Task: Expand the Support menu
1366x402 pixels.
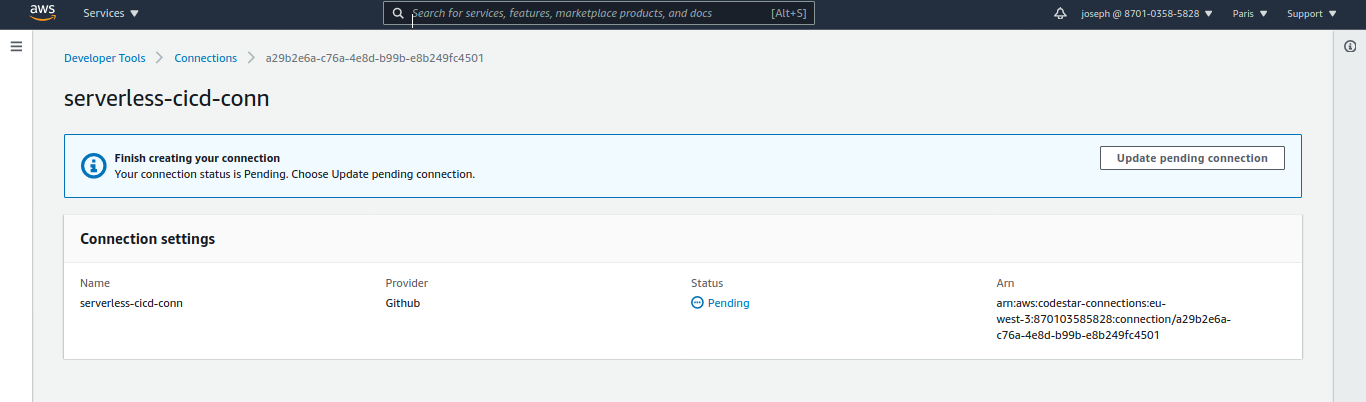Action: click(x=1311, y=14)
